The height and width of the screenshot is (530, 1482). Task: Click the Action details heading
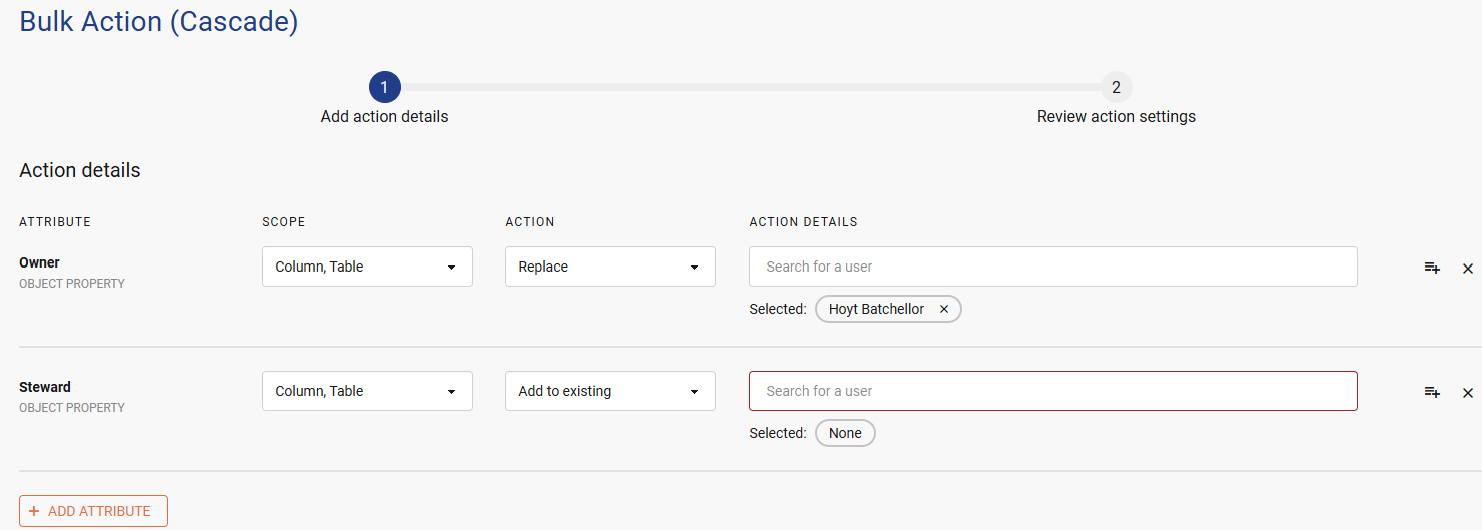pos(80,170)
